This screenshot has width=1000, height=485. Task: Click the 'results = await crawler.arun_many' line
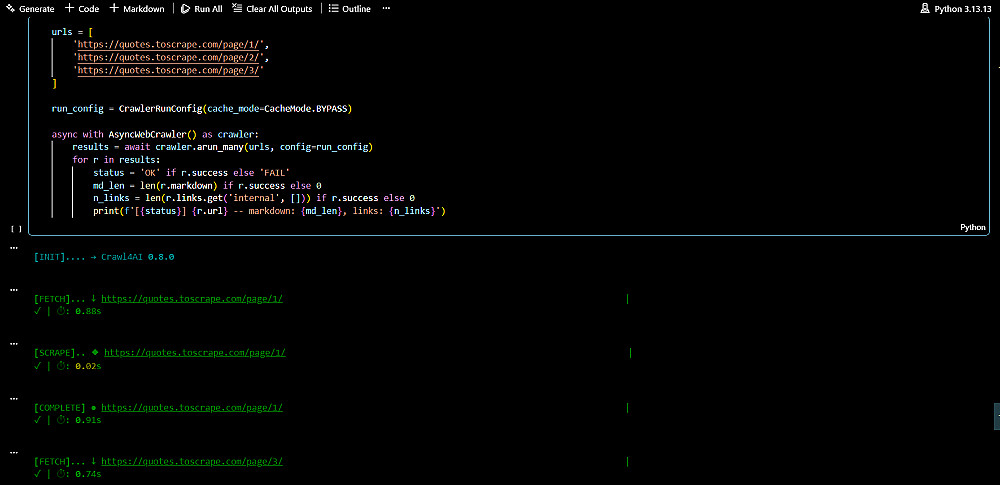(x=222, y=147)
